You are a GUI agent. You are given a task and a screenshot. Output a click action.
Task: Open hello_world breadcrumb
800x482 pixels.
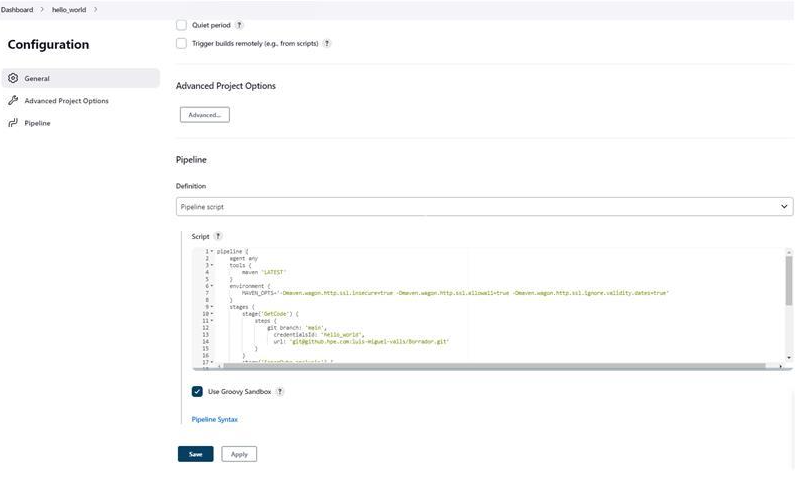69,10
